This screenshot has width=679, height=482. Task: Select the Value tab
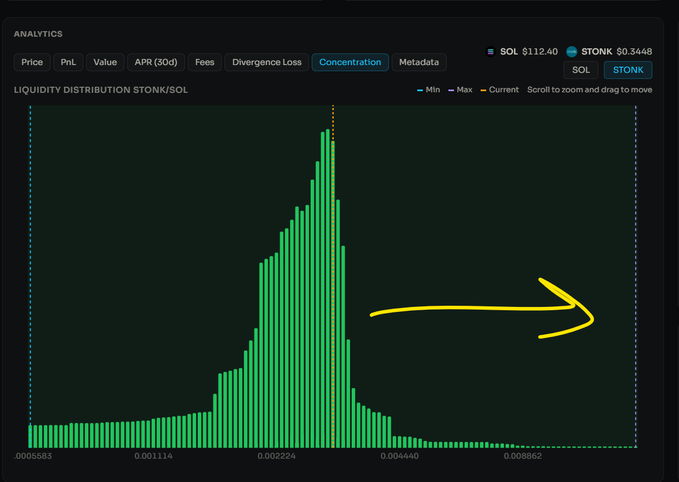pyautogui.click(x=105, y=62)
